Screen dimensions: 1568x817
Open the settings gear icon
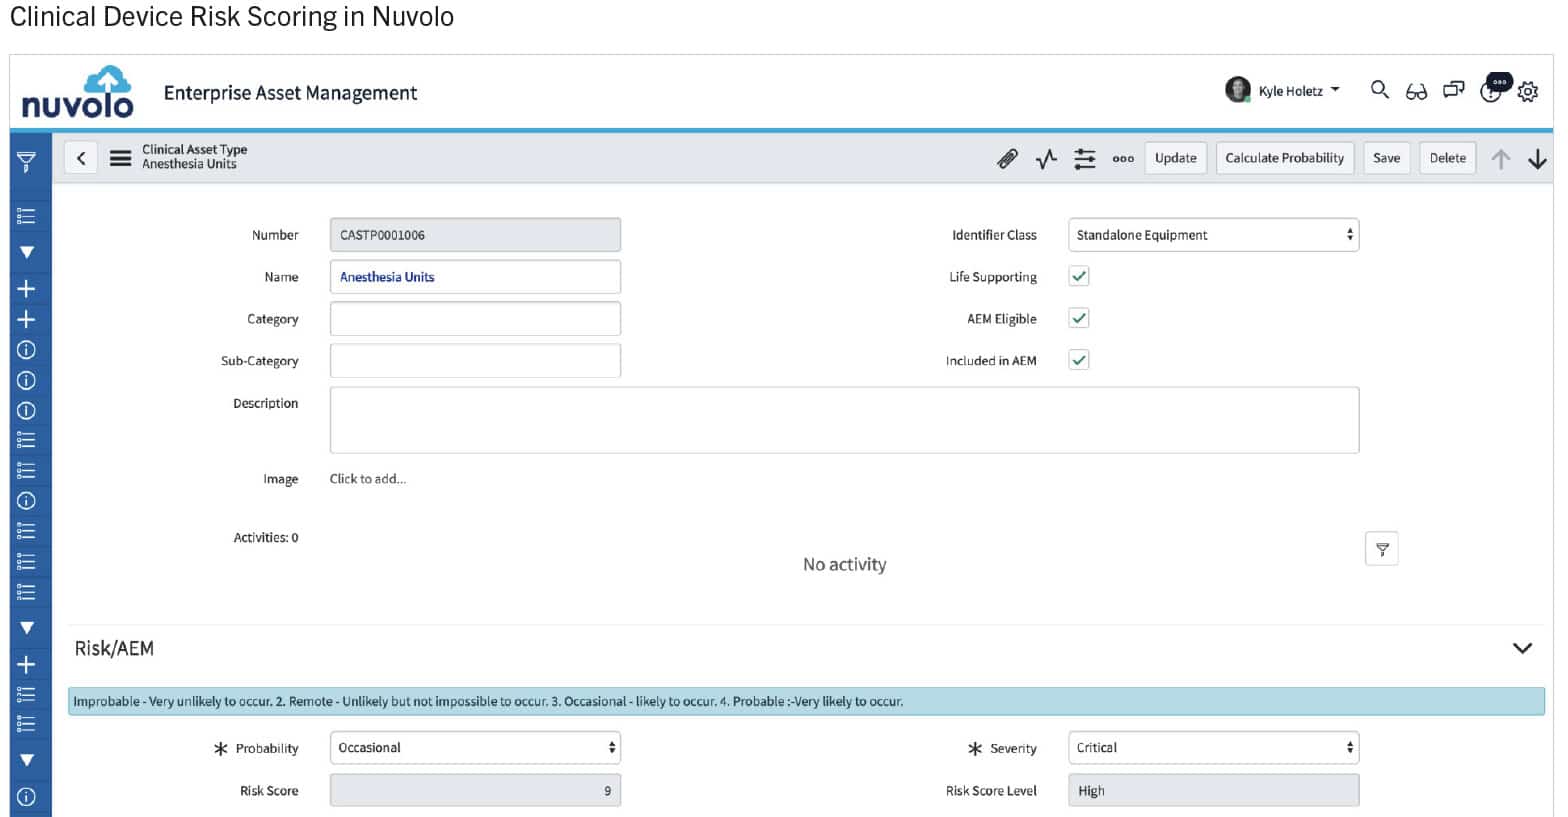point(1527,92)
